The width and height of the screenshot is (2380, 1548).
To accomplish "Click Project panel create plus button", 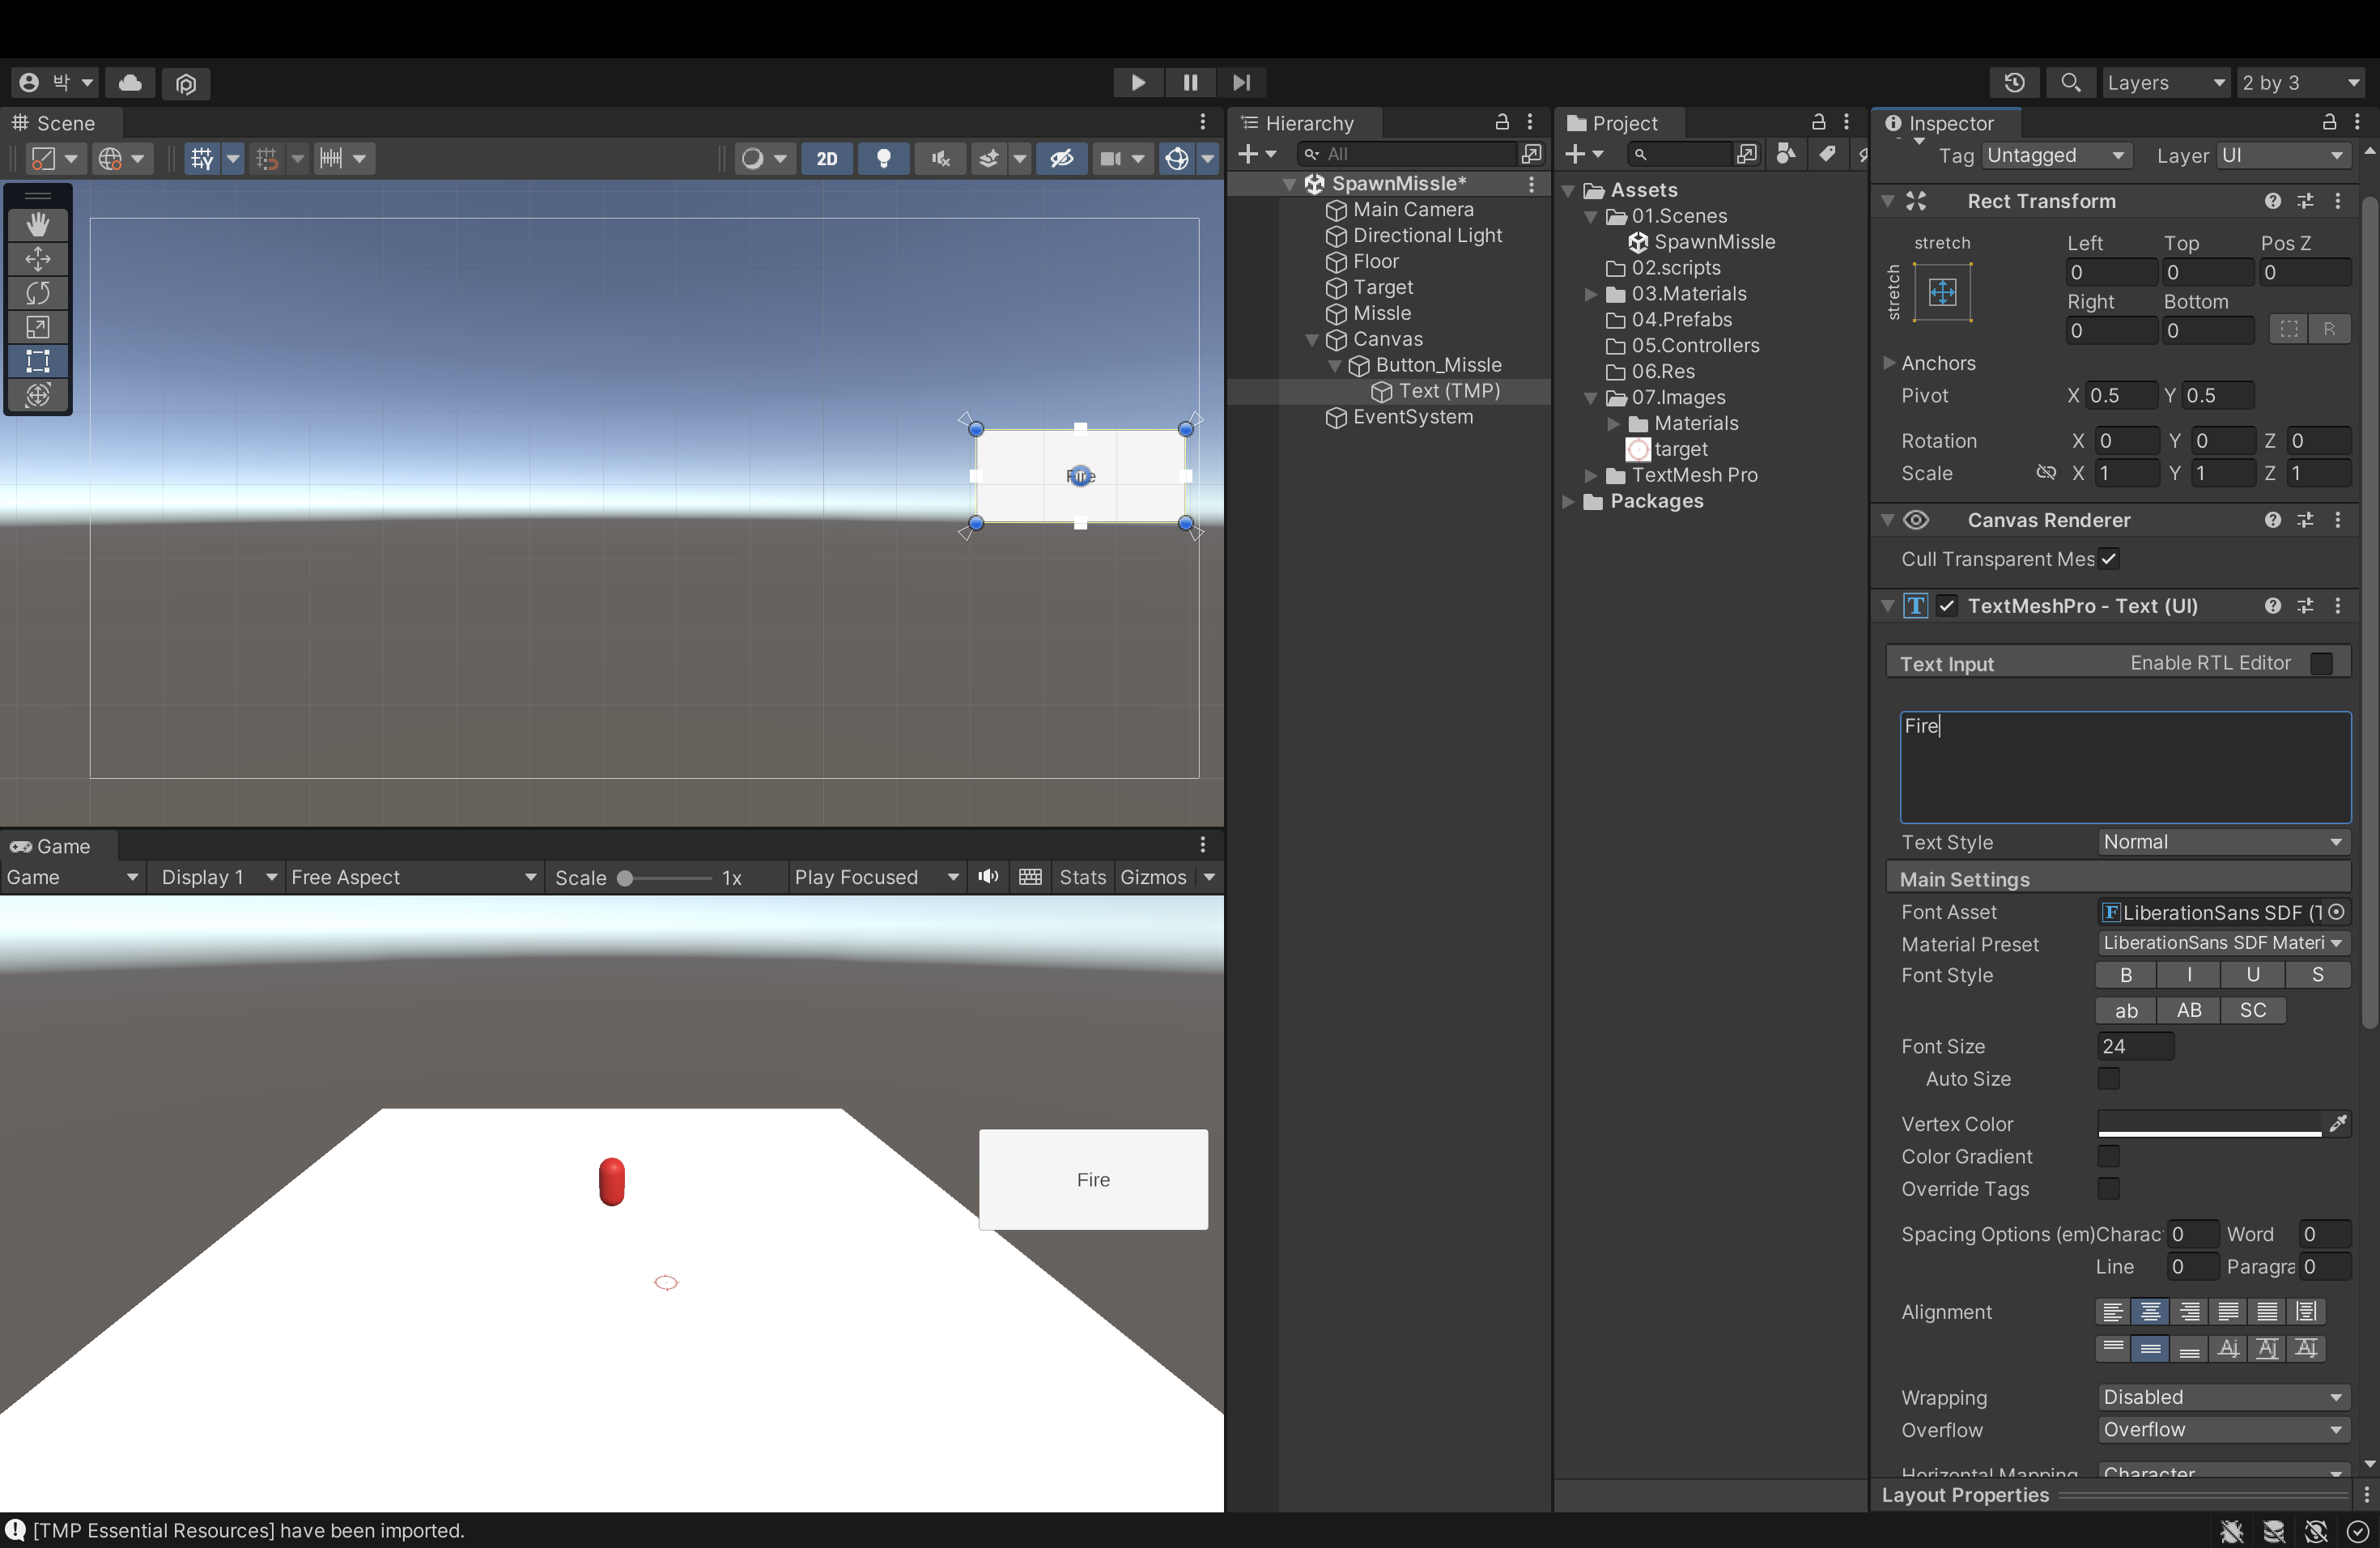I will pyautogui.click(x=1583, y=154).
